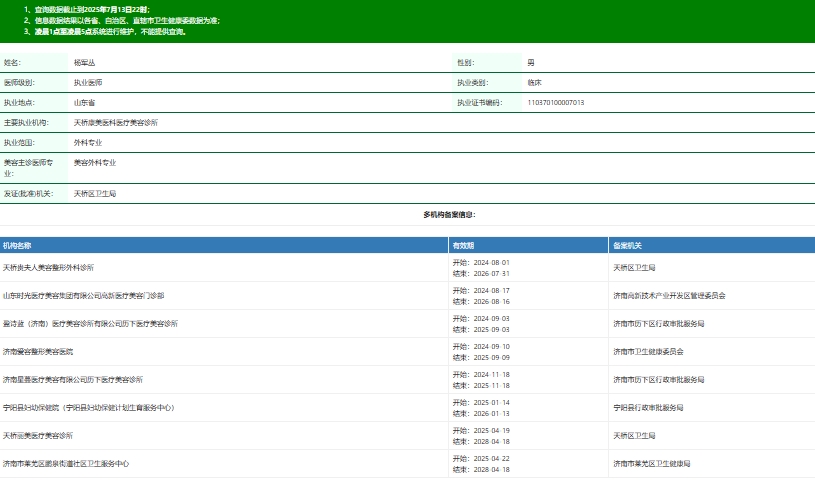Click the 多机构备案信息 heading
The height and width of the screenshot is (483, 815).
tap(449, 215)
